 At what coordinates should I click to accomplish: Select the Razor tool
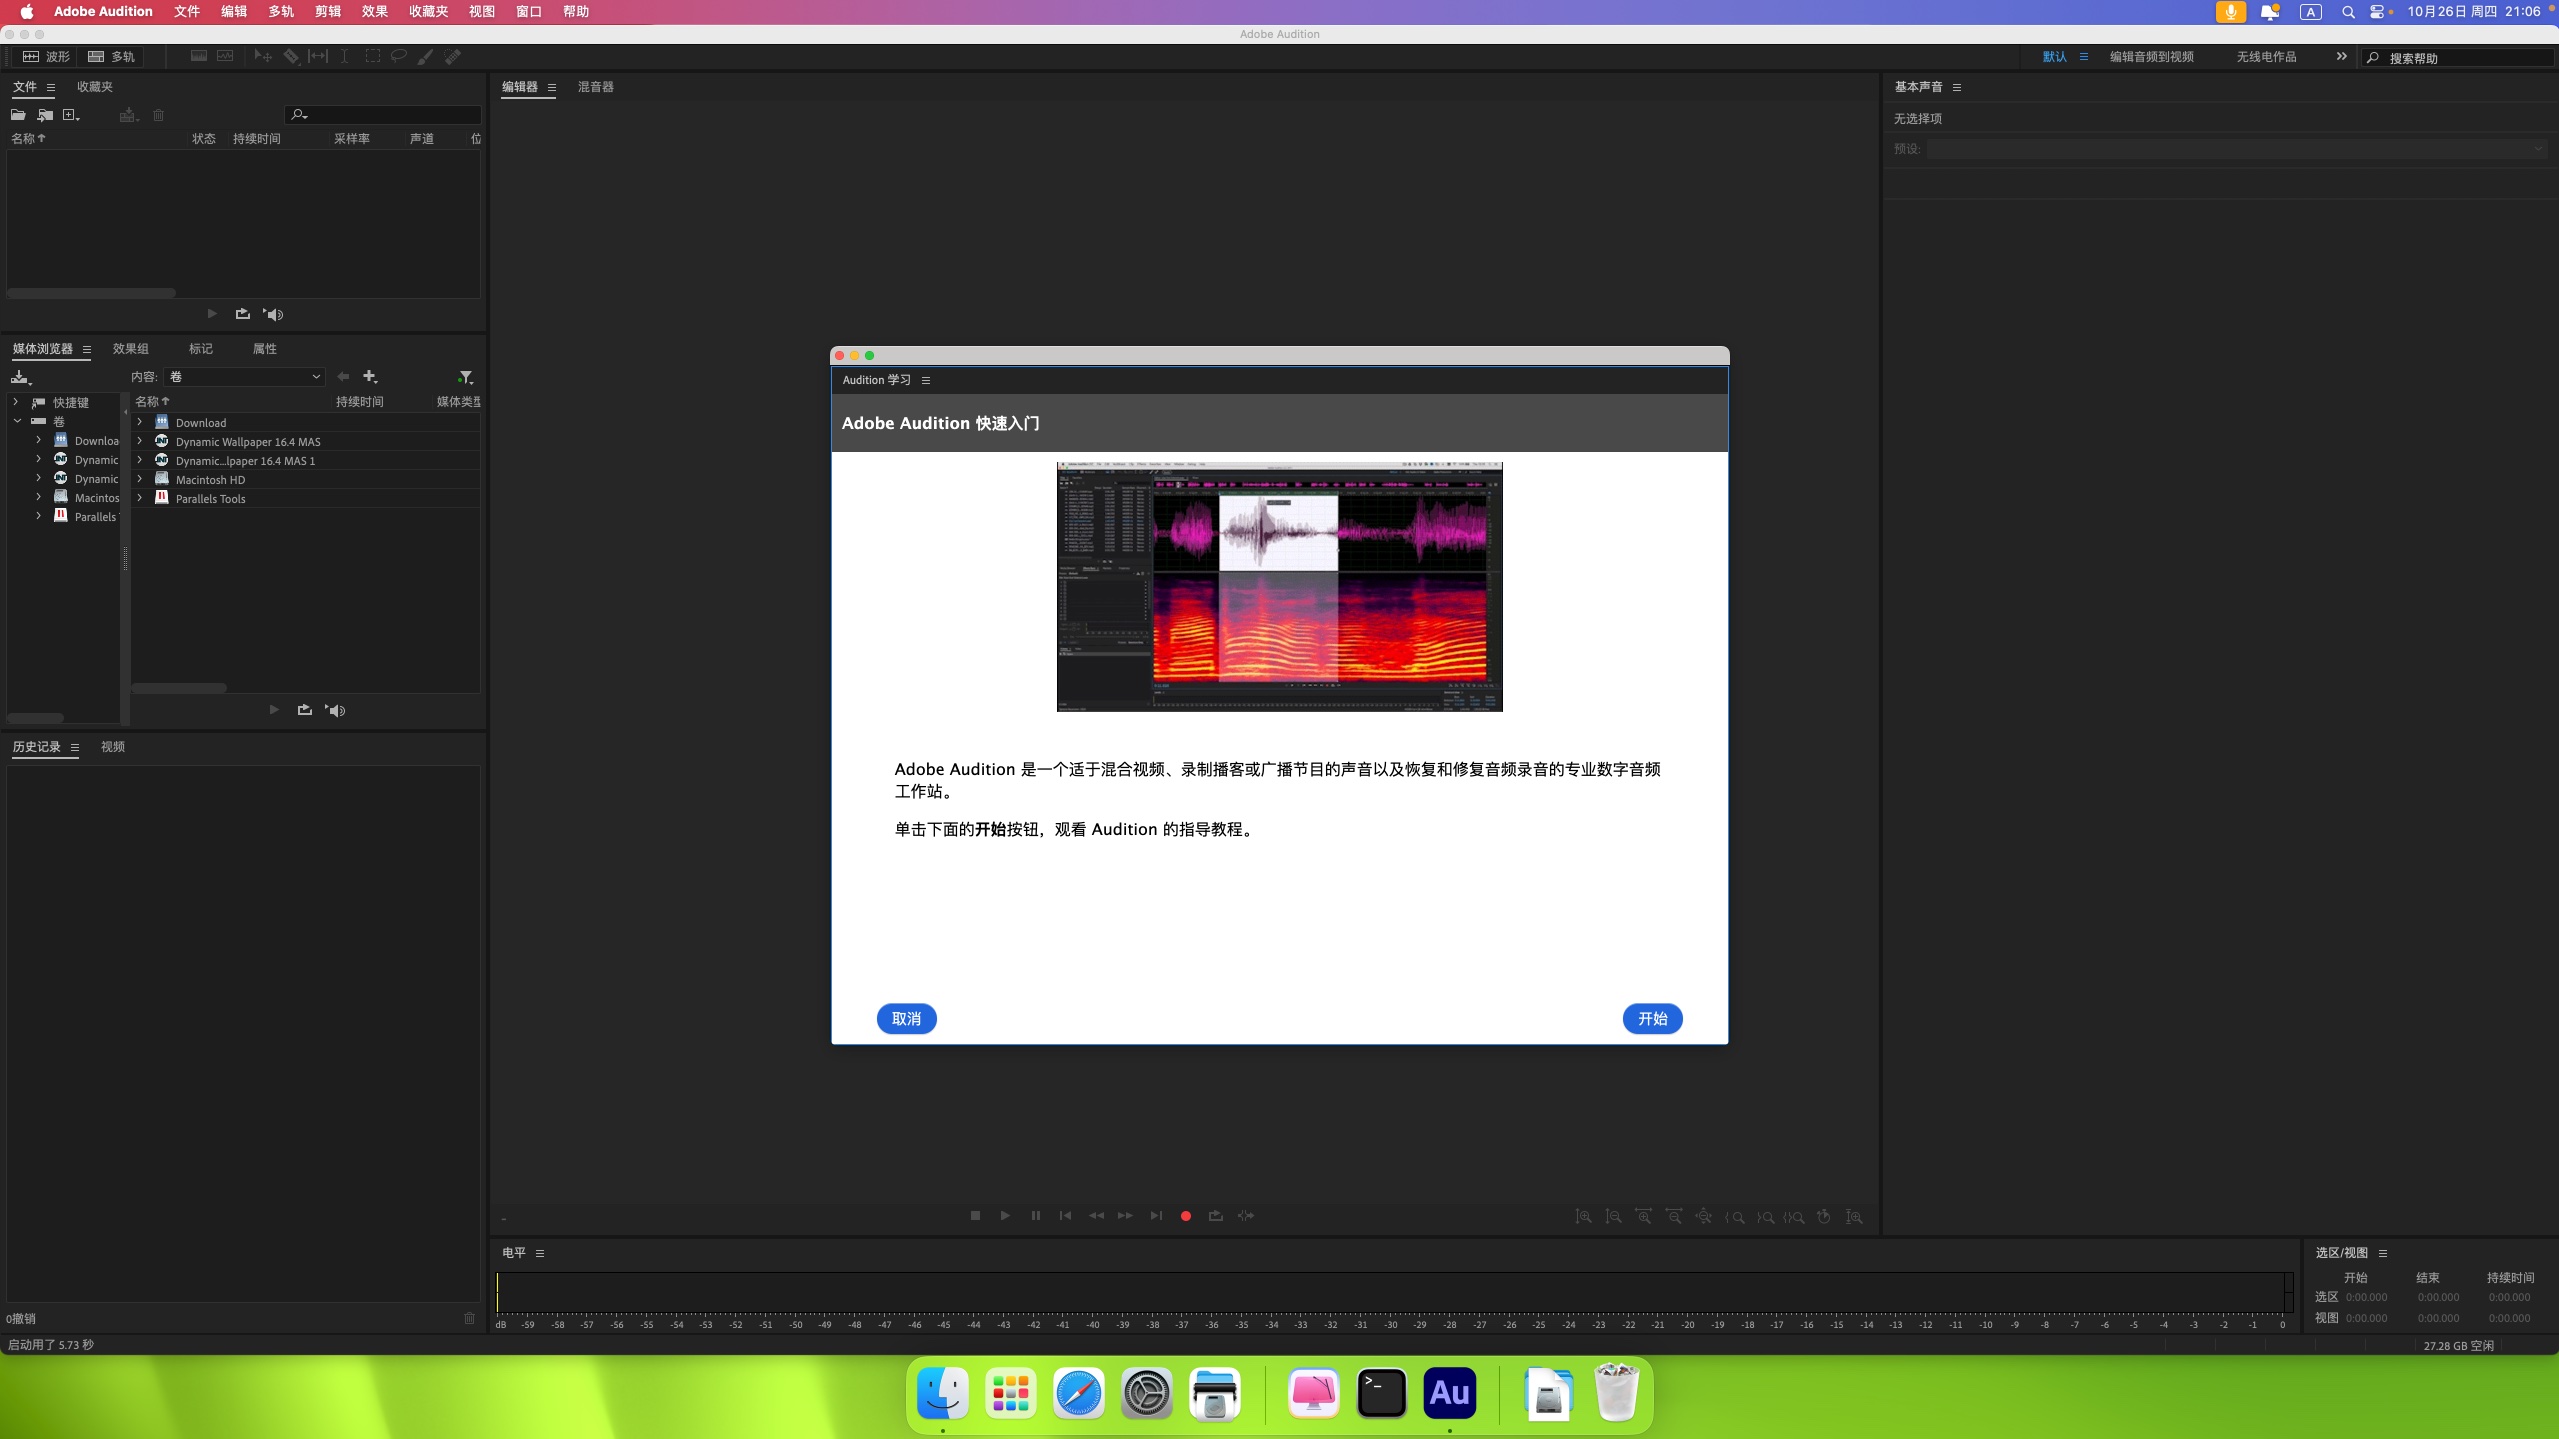[x=291, y=57]
